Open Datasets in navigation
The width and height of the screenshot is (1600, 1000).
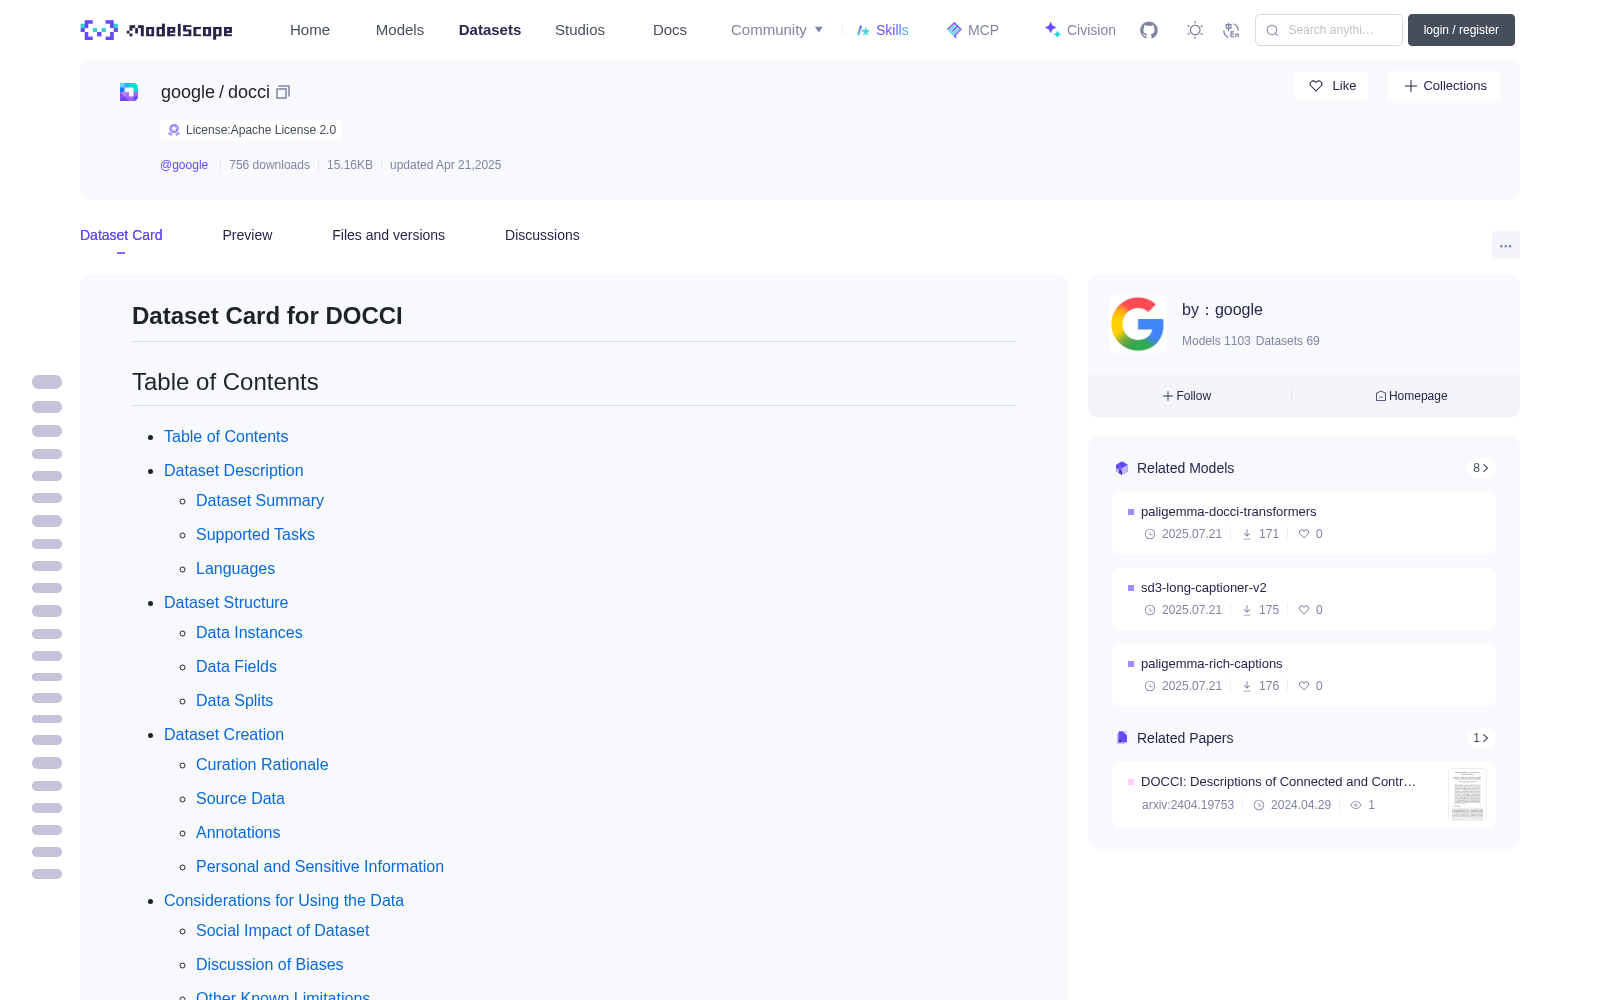tap(490, 30)
